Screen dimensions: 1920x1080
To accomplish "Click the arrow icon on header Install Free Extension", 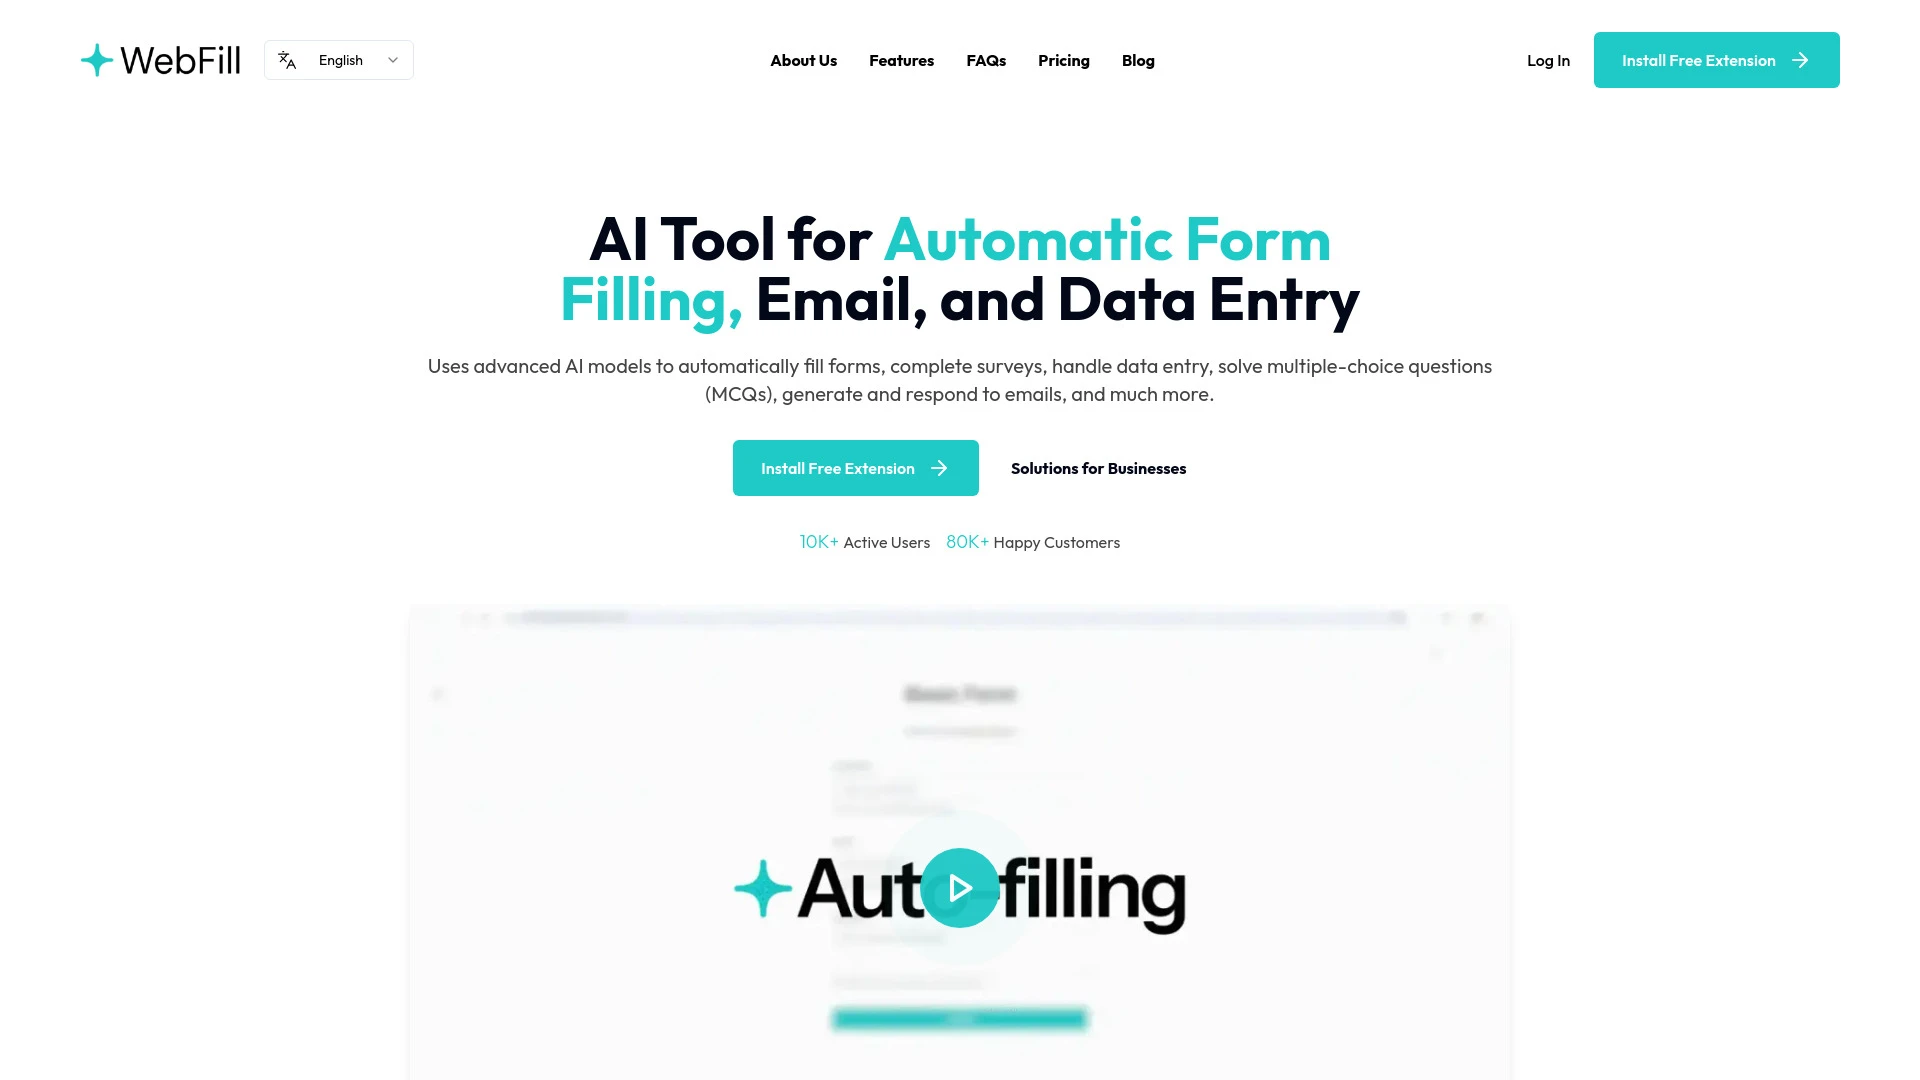I will [1800, 59].
